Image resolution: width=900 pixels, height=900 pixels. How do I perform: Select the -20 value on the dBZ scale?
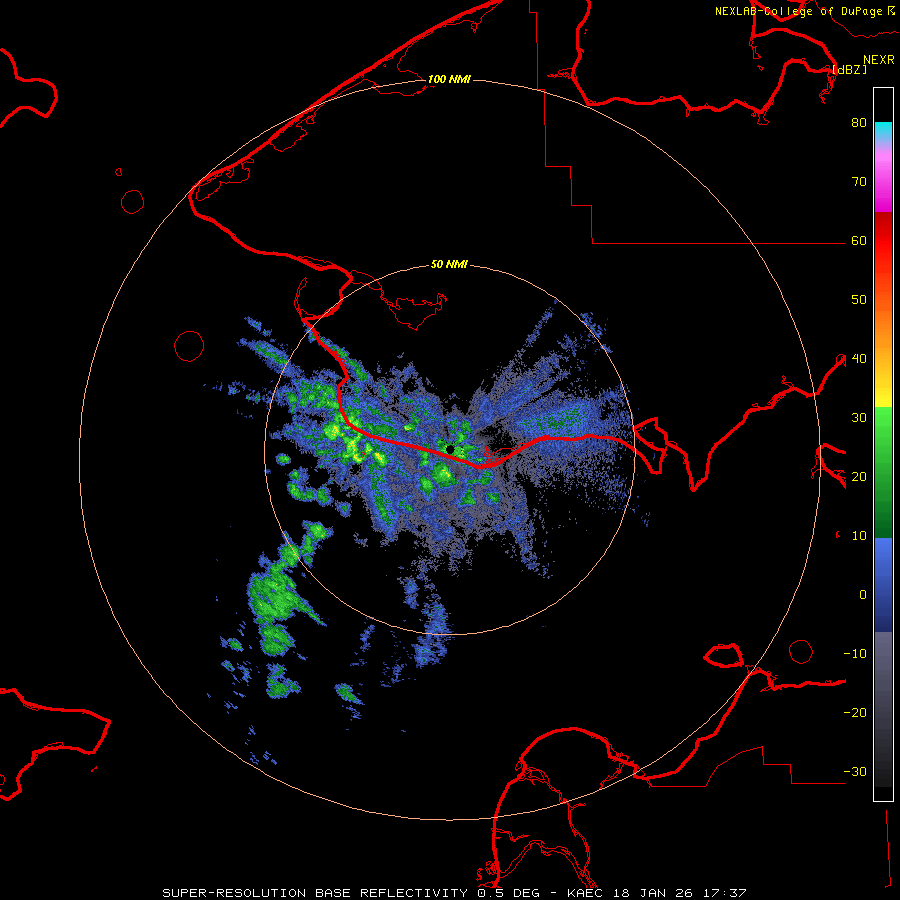click(855, 712)
